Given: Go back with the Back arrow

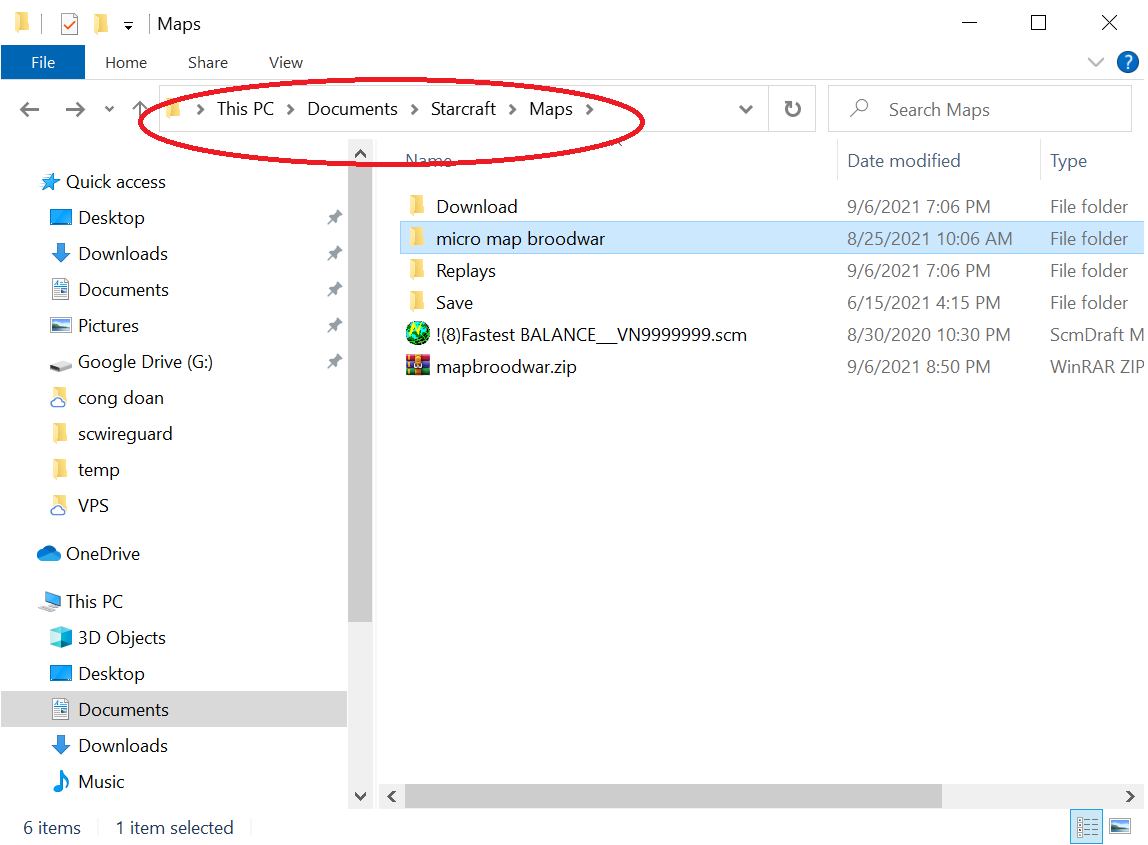Looking at the screenshot, I should click(x=29, y=110).
